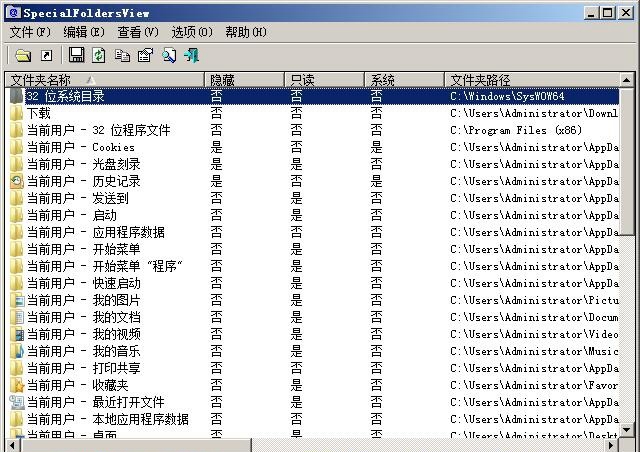The width and height of the screenshot is (640, 452).
Task: Click the SpecialFoldersView title bar app icon
Action: tap(13, 13)
